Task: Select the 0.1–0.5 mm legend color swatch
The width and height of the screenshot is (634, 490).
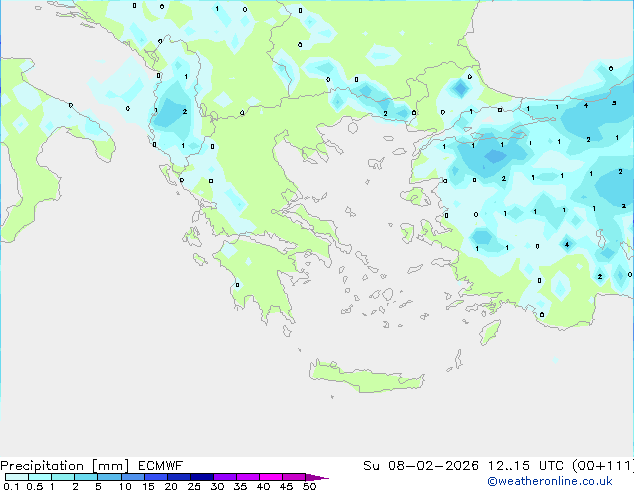Action: [x=17, y=477]
